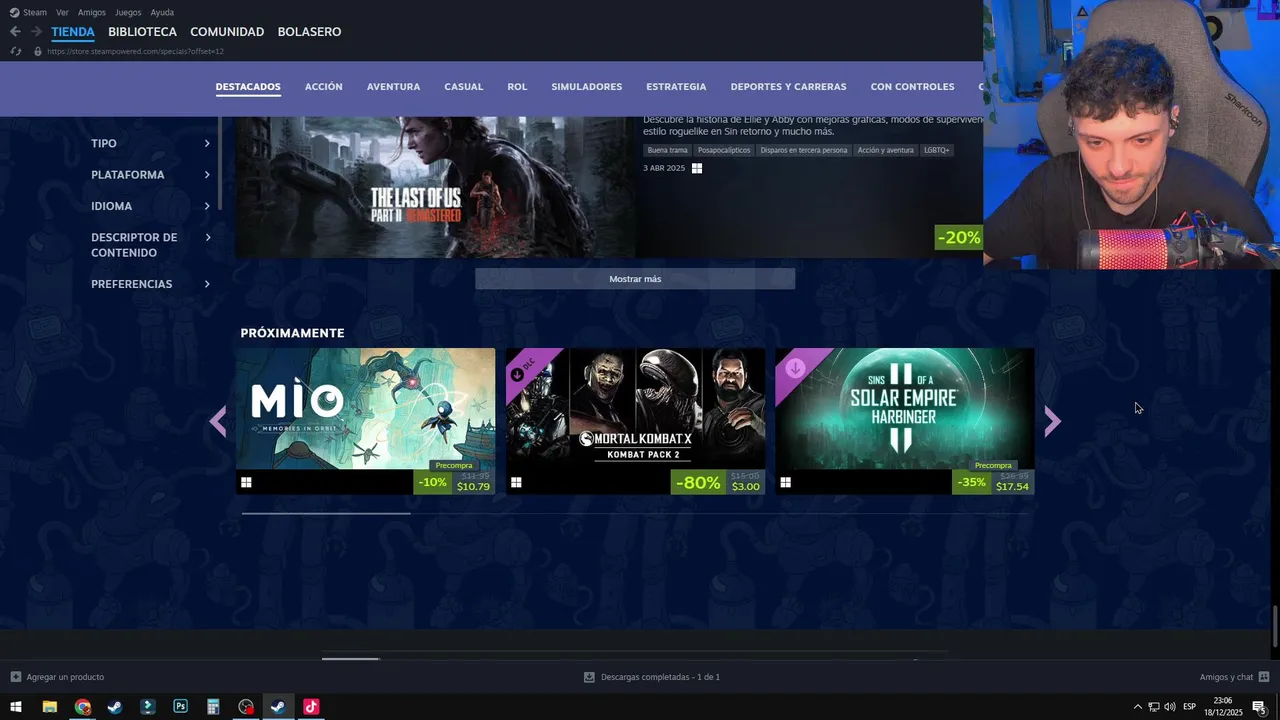Open the BOLASERO profile section
1280x720 pixels.
pyautogui.click(x=309, y=32)
